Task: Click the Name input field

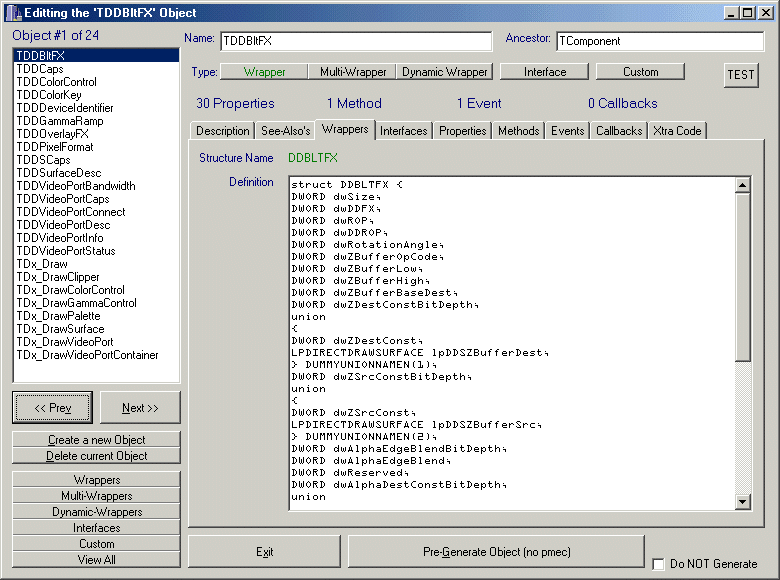Action: [355, 41]
